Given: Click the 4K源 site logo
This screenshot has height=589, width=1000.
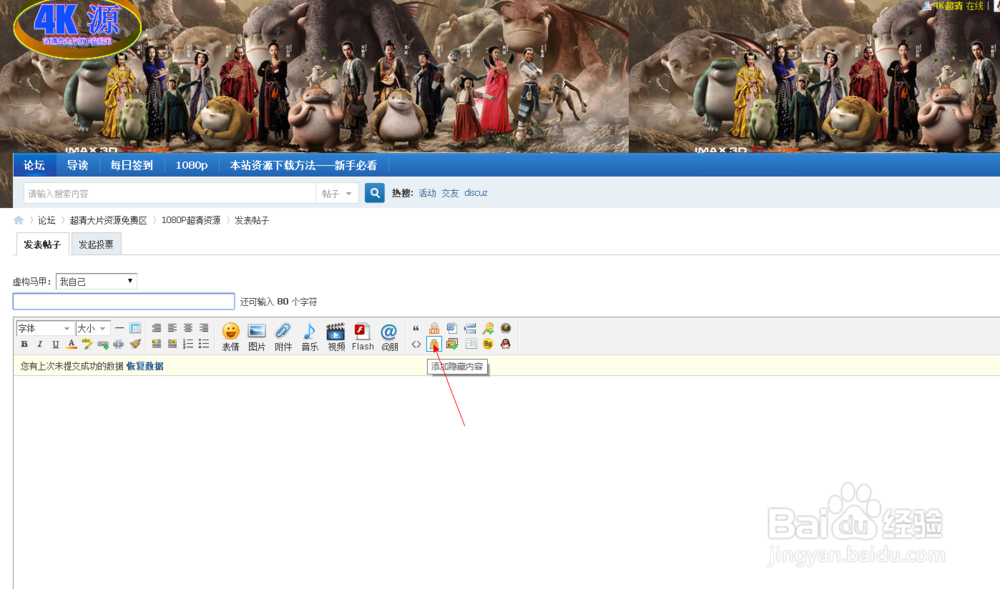Looking at the screenshot, I should pyautogui.click(x=77, y=27).
